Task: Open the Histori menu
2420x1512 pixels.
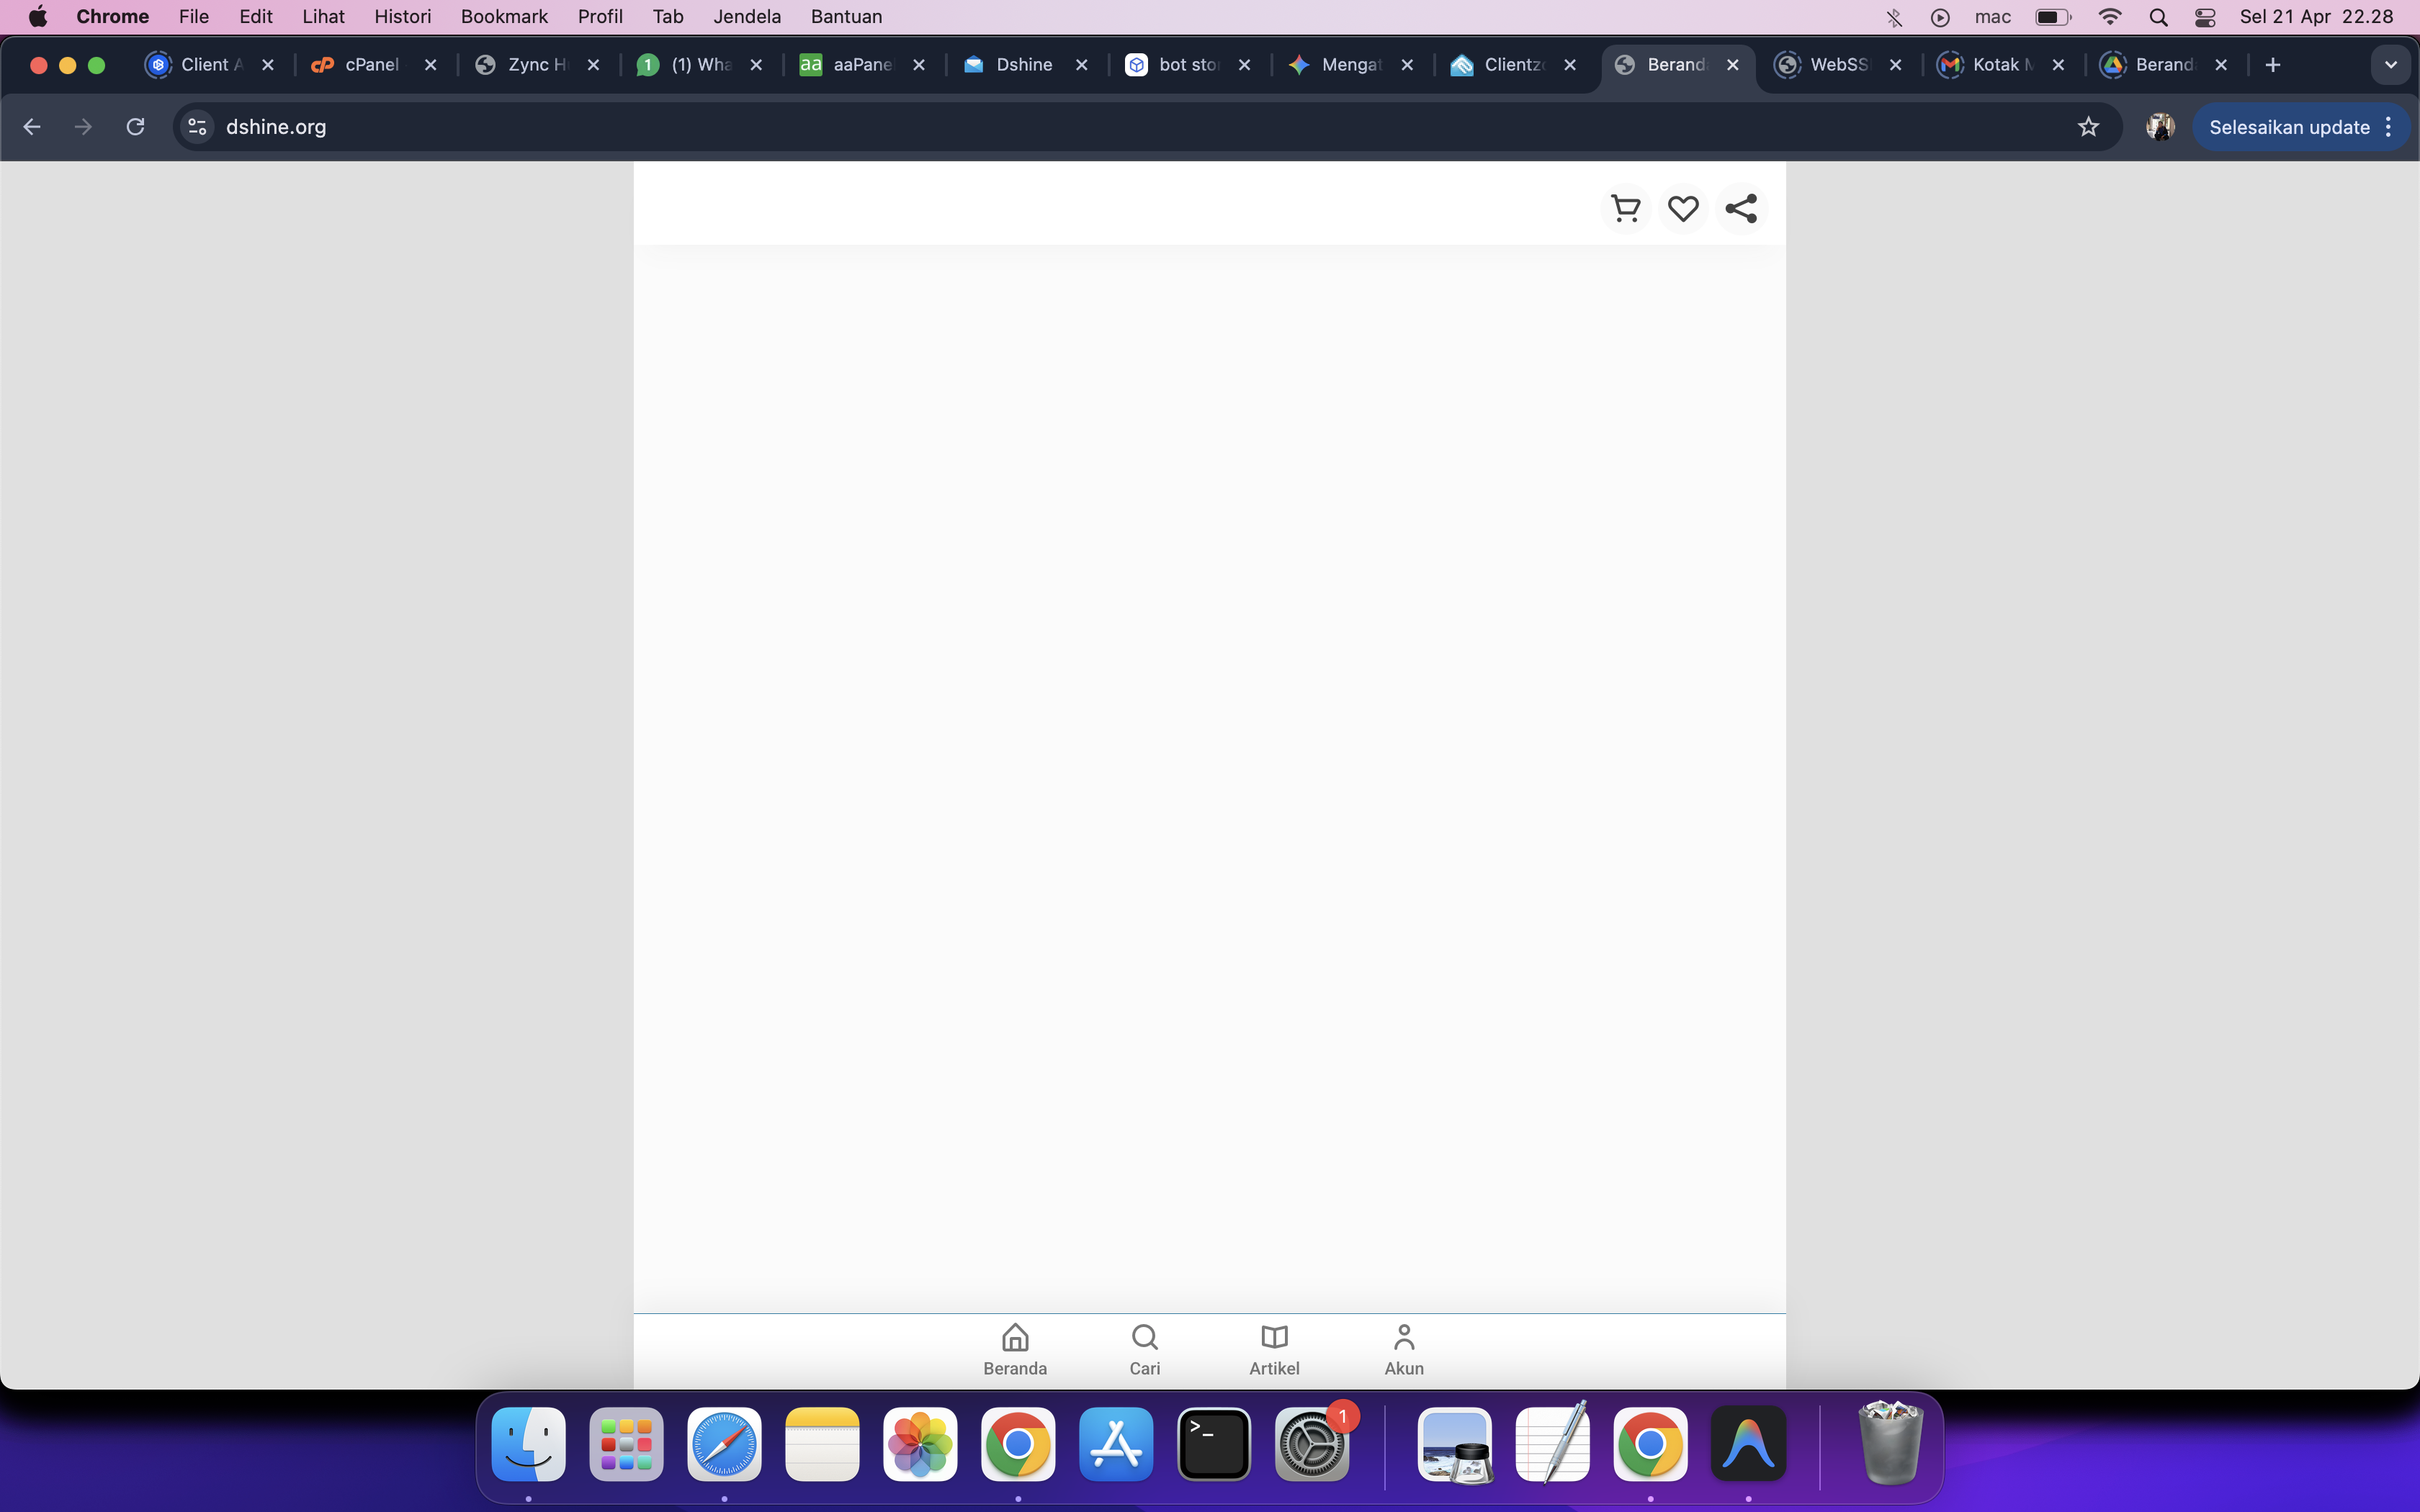Action: (x=402, y=17)
